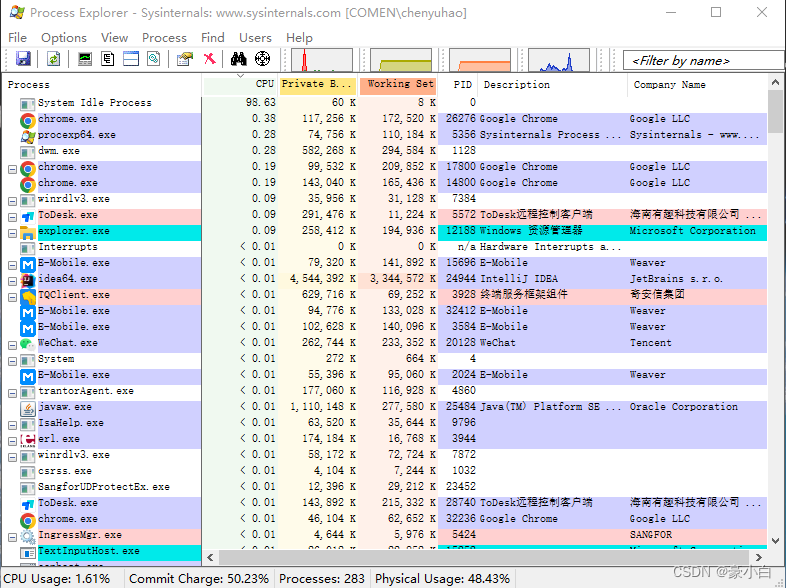Sort by the Working Set column header
The image size is (786, 588).
398,85
